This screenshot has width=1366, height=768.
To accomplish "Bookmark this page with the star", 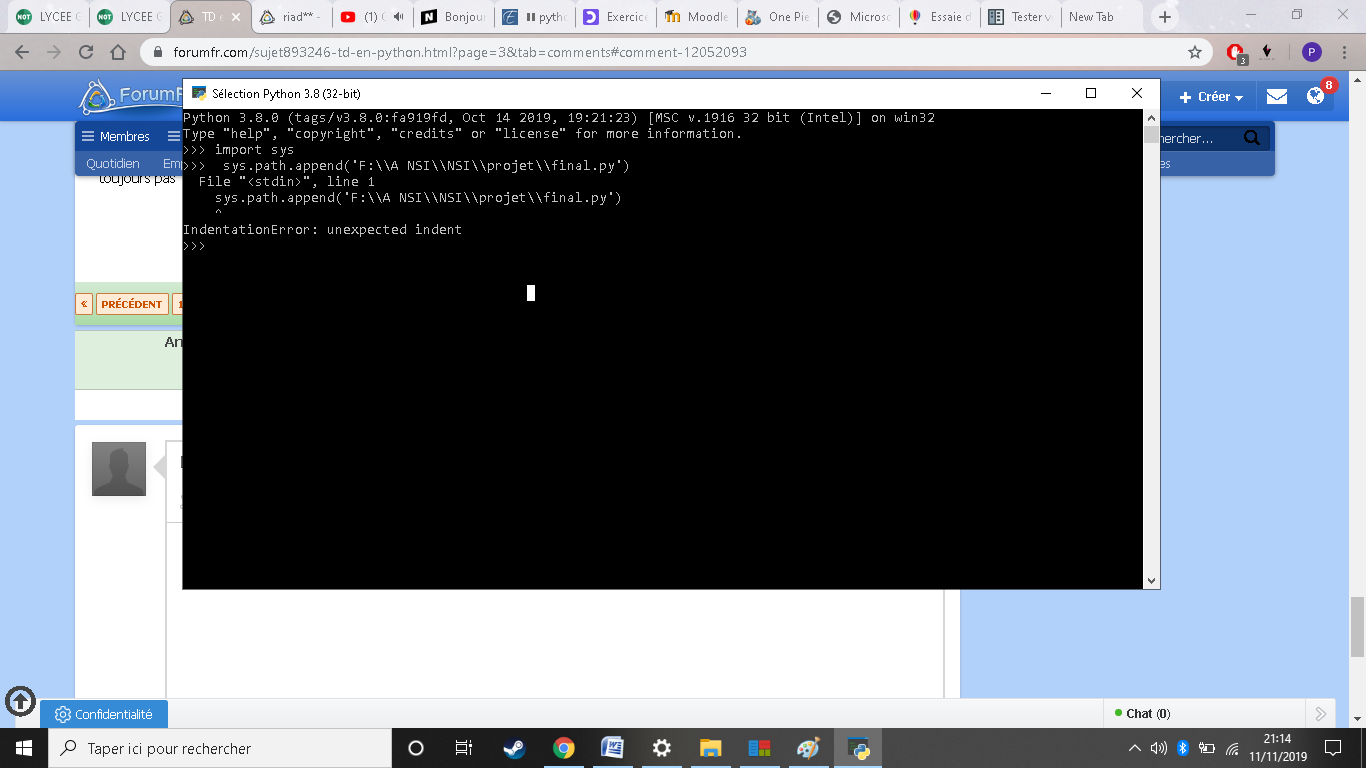I will (1194, 52).
